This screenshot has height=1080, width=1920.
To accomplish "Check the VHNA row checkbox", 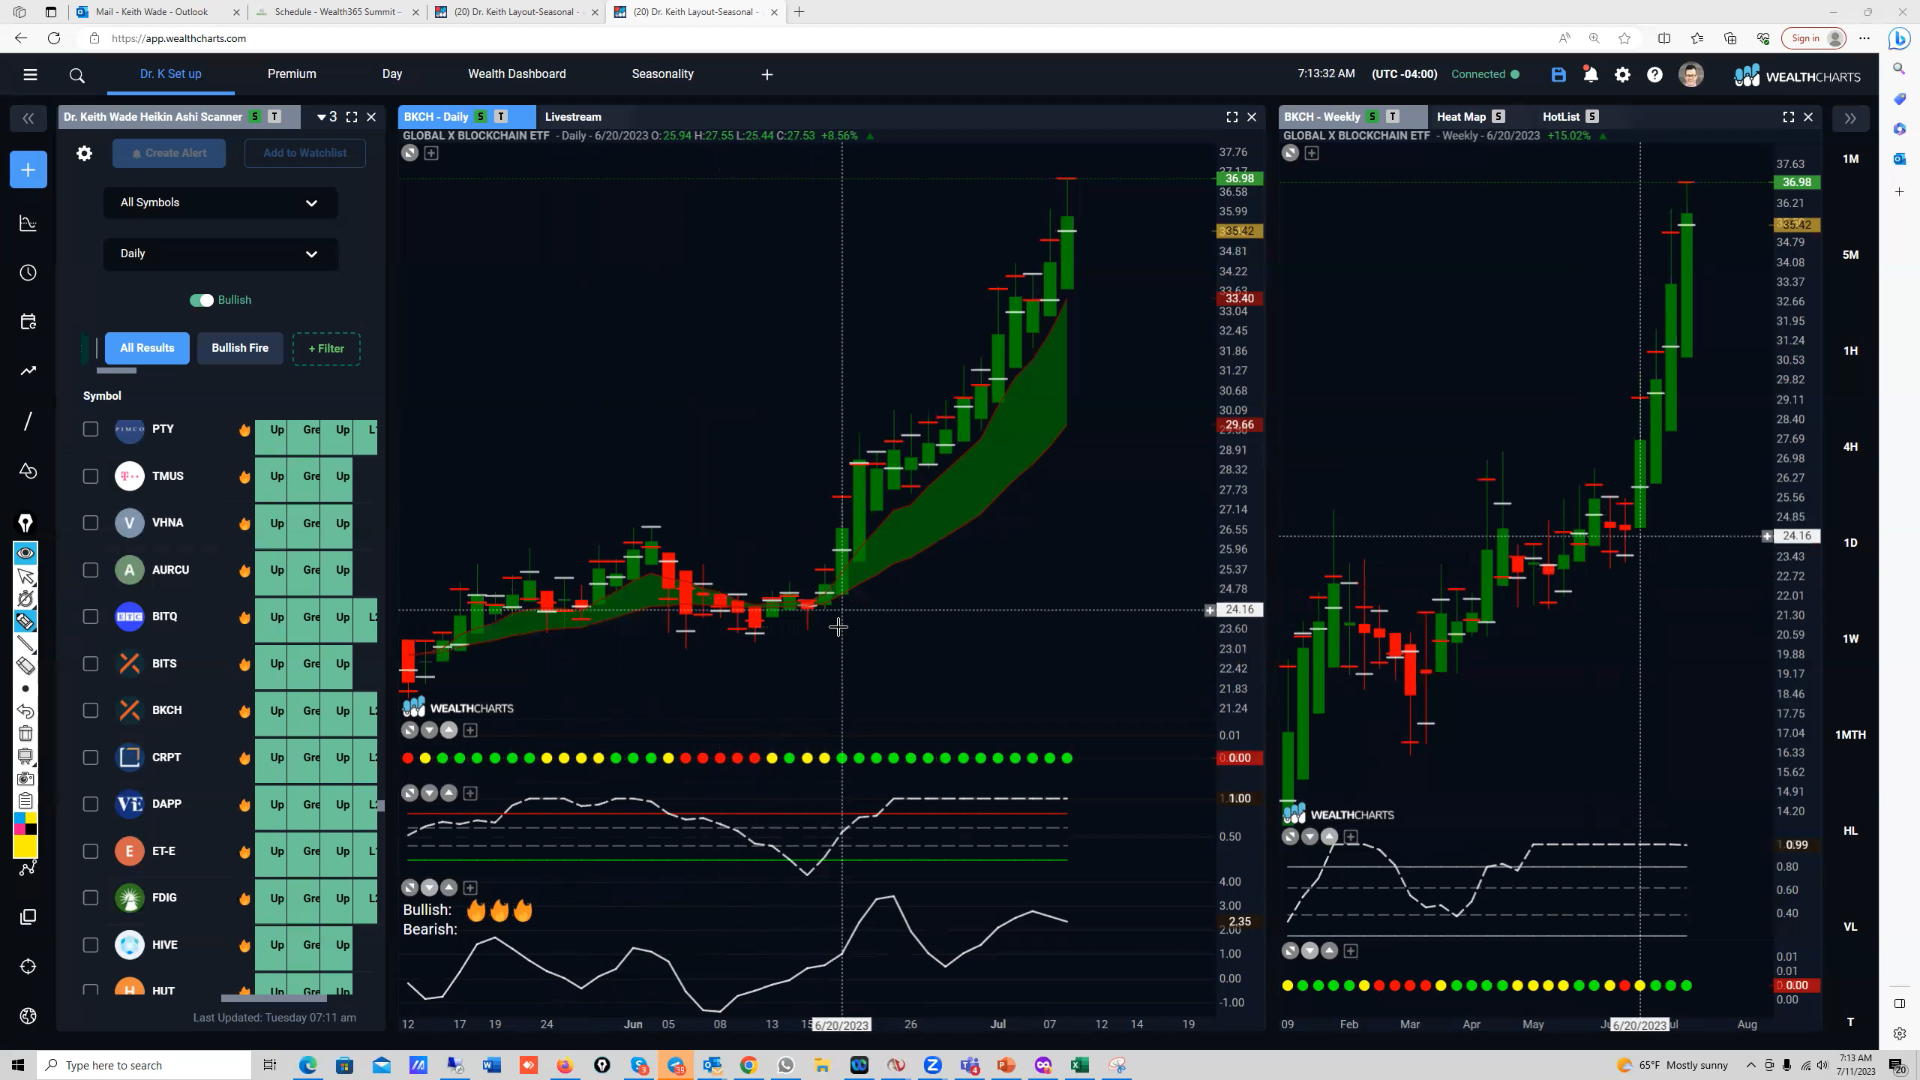I will pyautogui.click(x=91, y=523).
